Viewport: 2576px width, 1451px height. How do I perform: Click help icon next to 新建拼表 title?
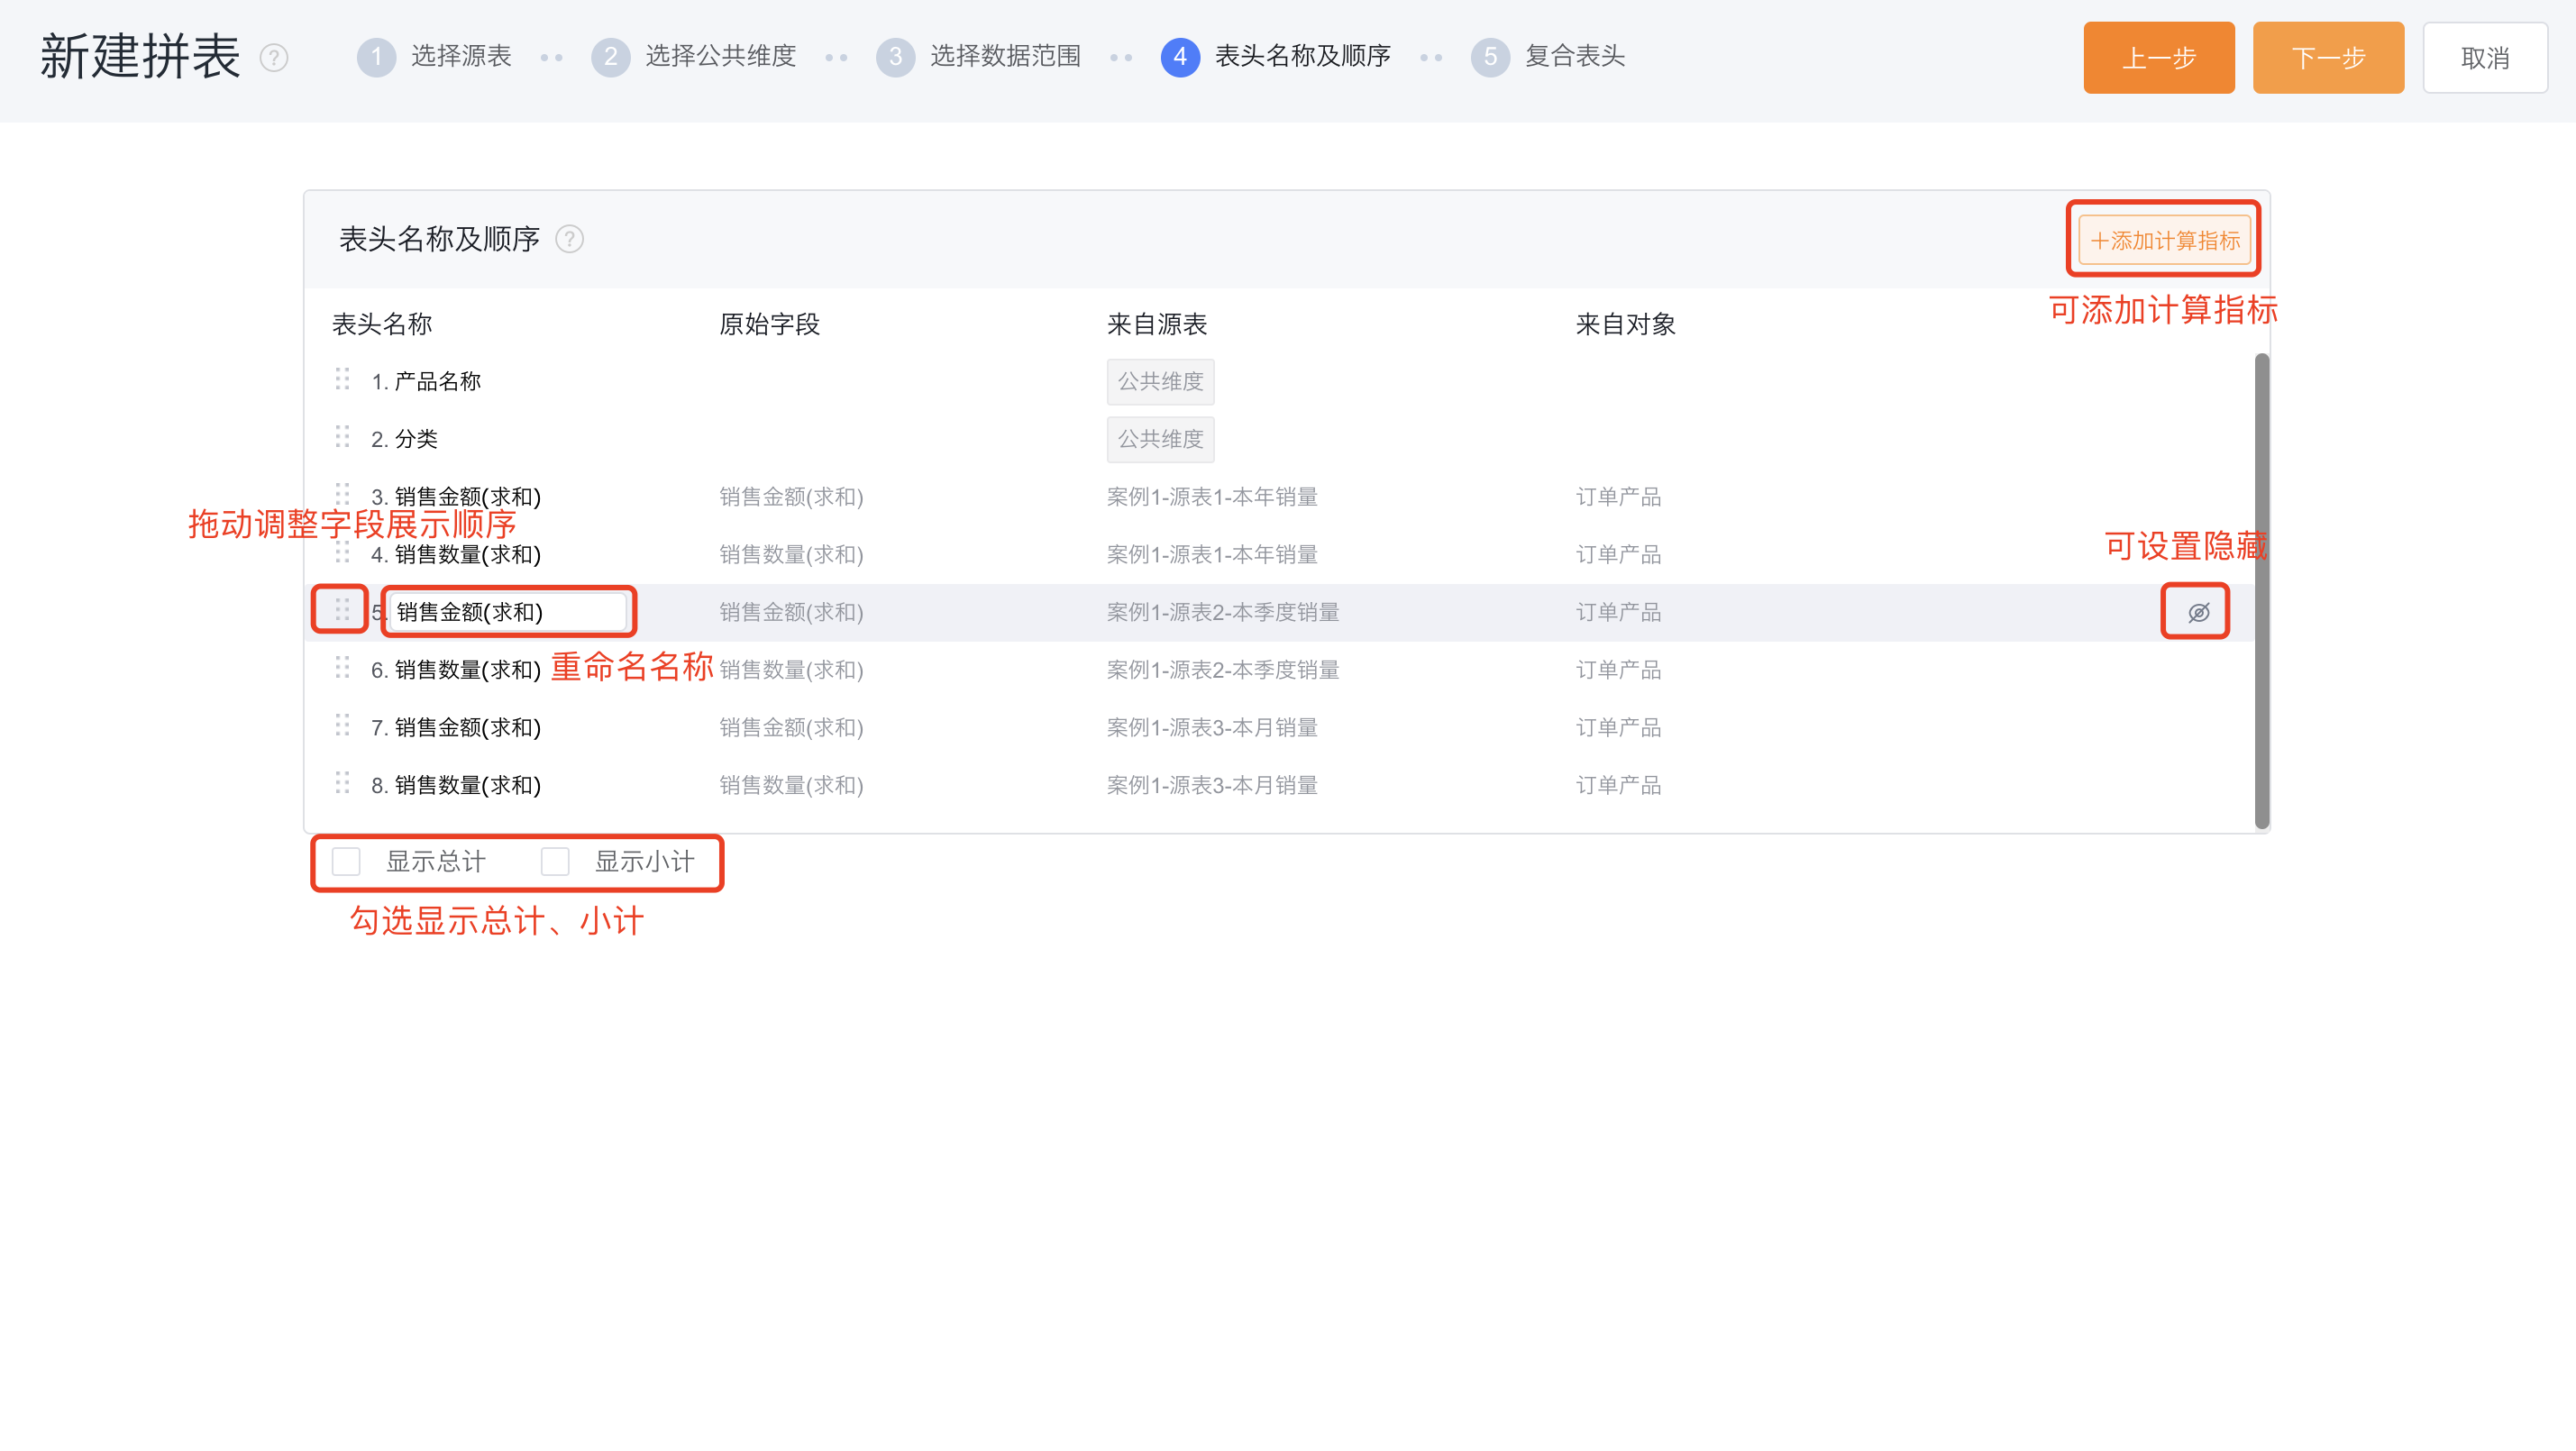tap(273, 58)
